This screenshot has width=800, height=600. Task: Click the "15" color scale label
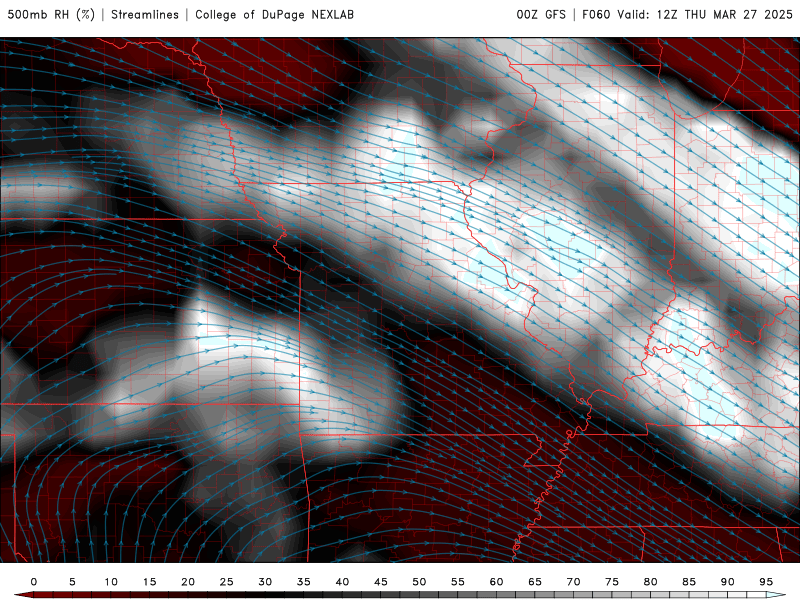coord(149,582)
